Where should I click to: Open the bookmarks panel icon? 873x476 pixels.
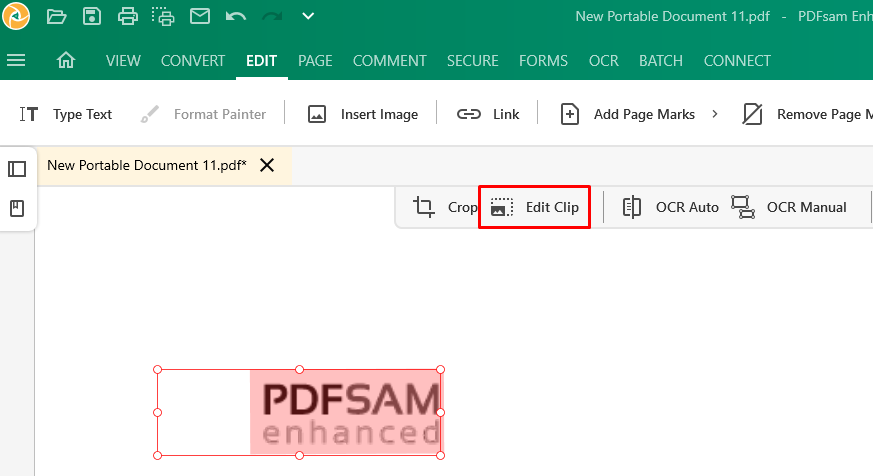click(17, 209)
